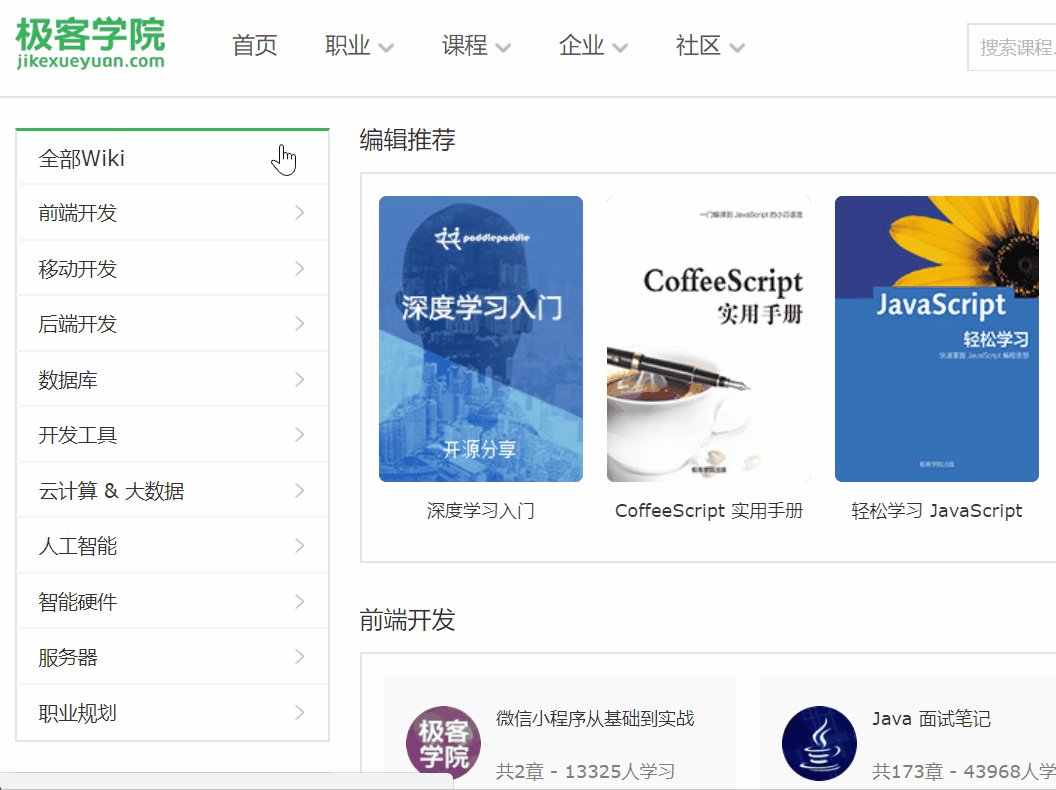
Task: Select the 前端开发 sidebar category
Action: (172, 213)
